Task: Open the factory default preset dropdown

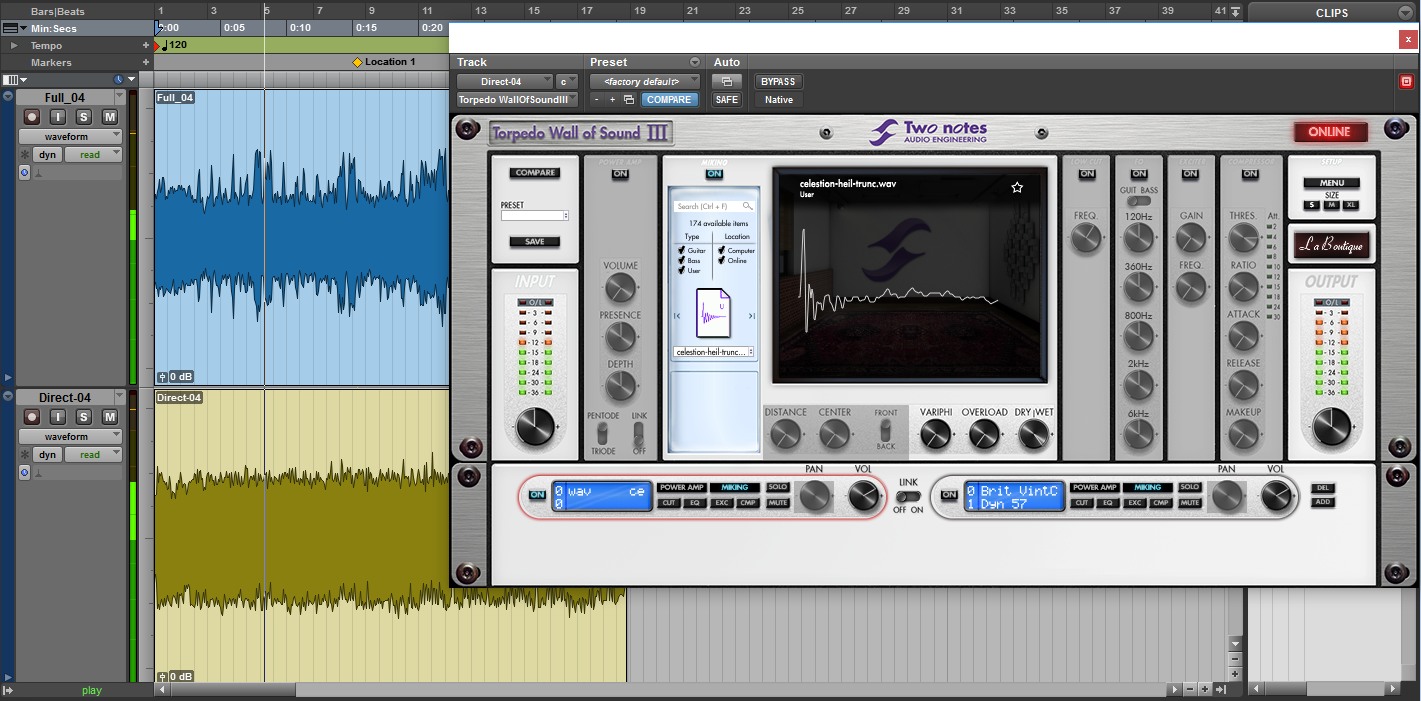Action: 645,82
